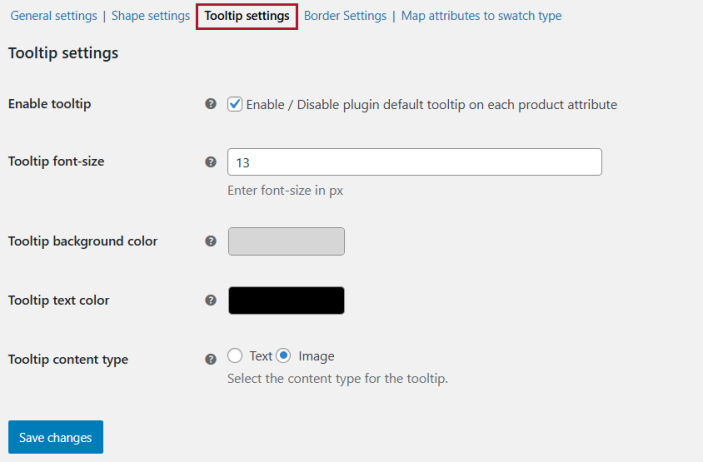
Task: Switch to Shape settings tab
Action: coord(150,16)
